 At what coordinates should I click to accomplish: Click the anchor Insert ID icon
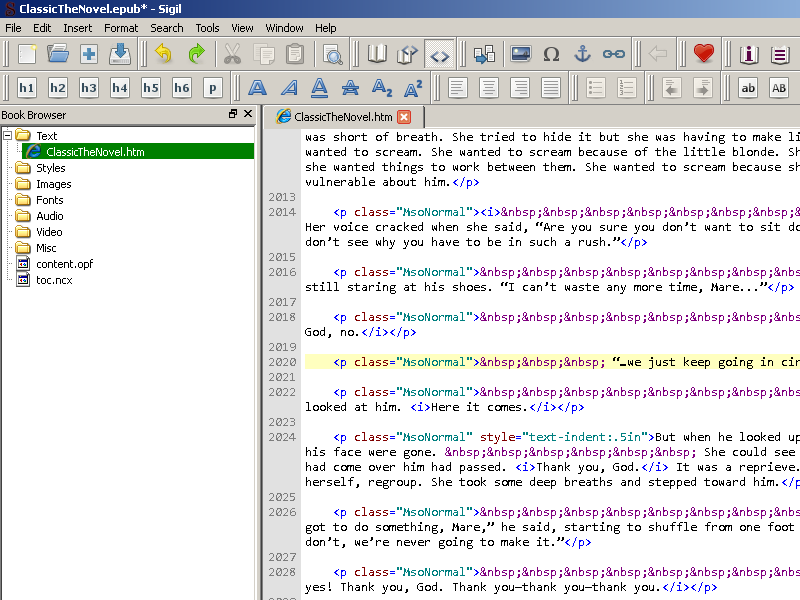coord(582,54)
